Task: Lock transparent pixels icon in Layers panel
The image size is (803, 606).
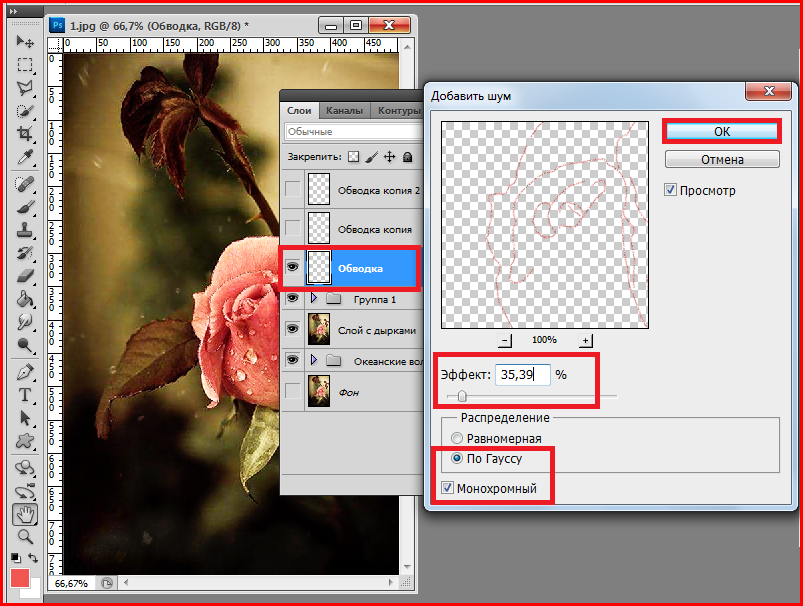Action: coord(353,157)
